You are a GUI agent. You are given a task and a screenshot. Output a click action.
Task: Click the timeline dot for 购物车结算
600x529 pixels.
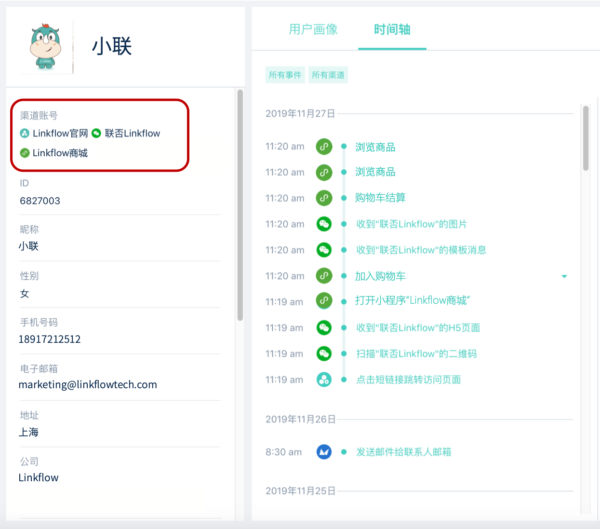tap(344, 198)
